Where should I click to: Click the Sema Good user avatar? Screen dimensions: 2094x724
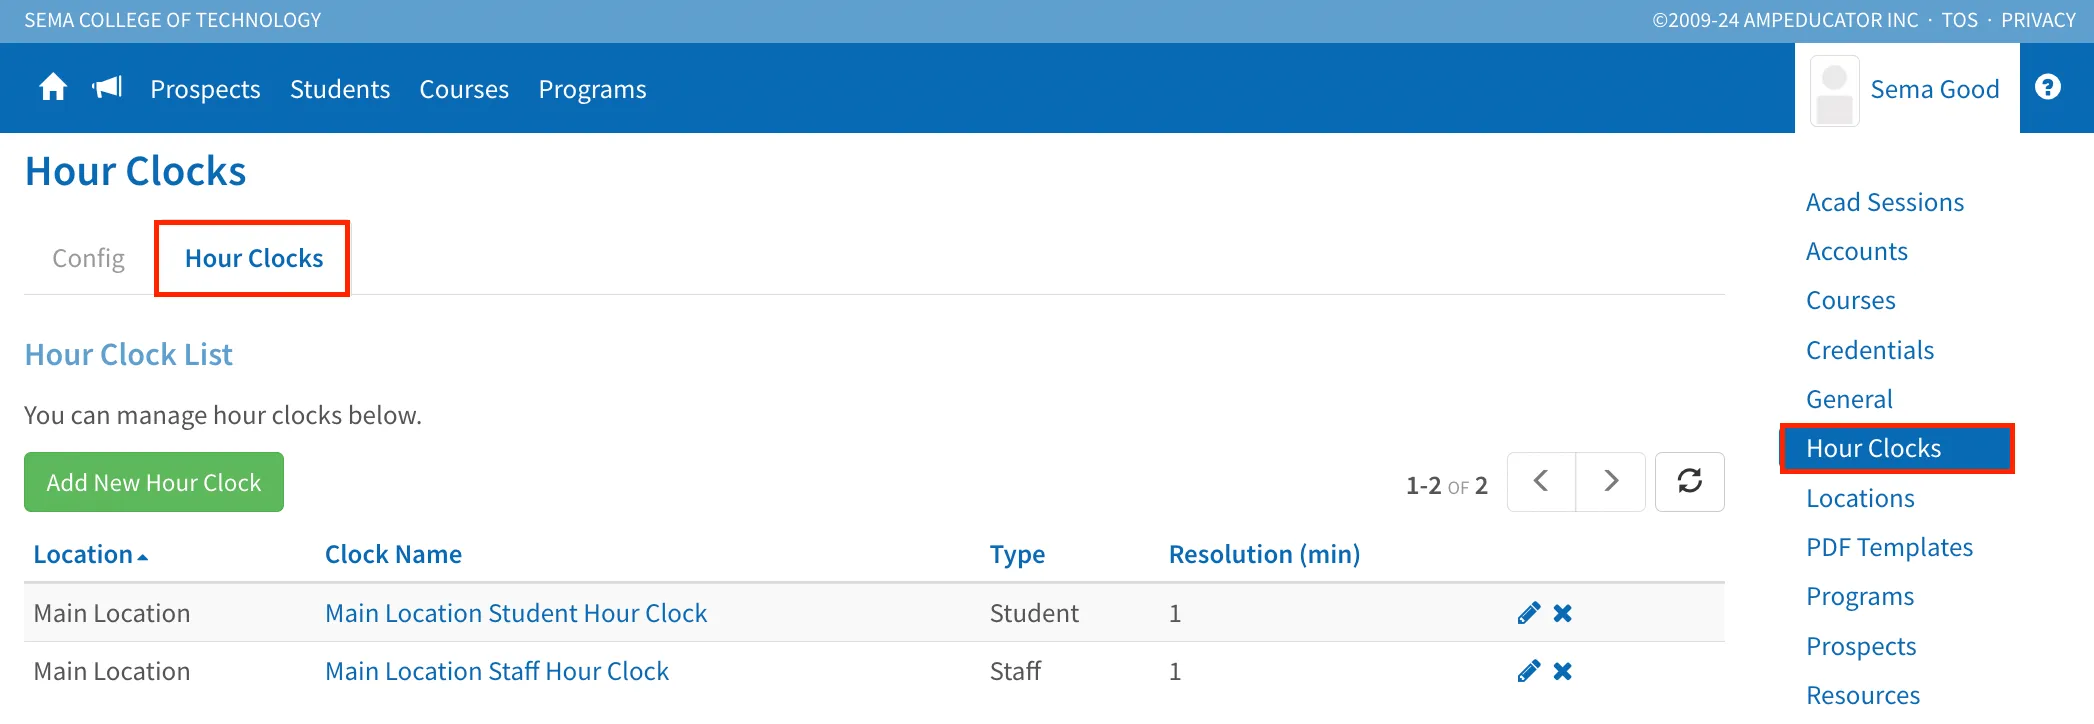click(1835, 91)
